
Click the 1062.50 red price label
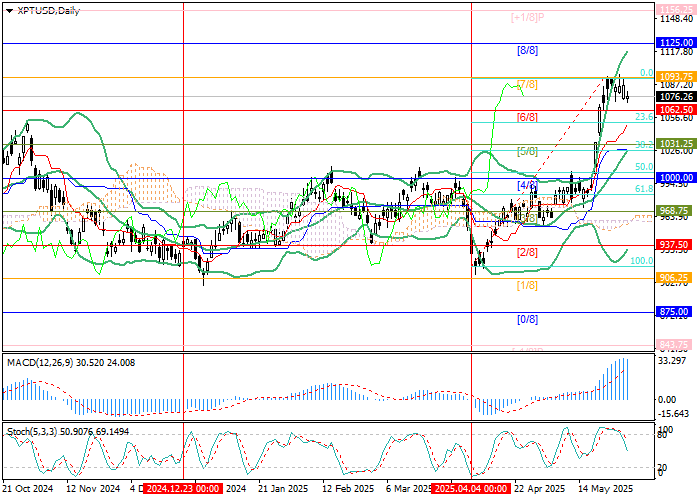(x=676, y=109)
